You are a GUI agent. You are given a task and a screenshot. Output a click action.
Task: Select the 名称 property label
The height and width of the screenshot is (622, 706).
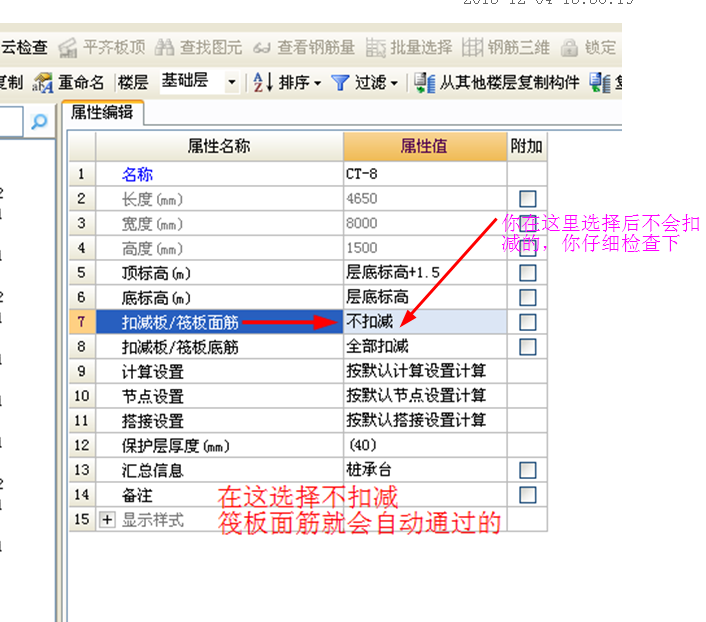coord(137,174)
